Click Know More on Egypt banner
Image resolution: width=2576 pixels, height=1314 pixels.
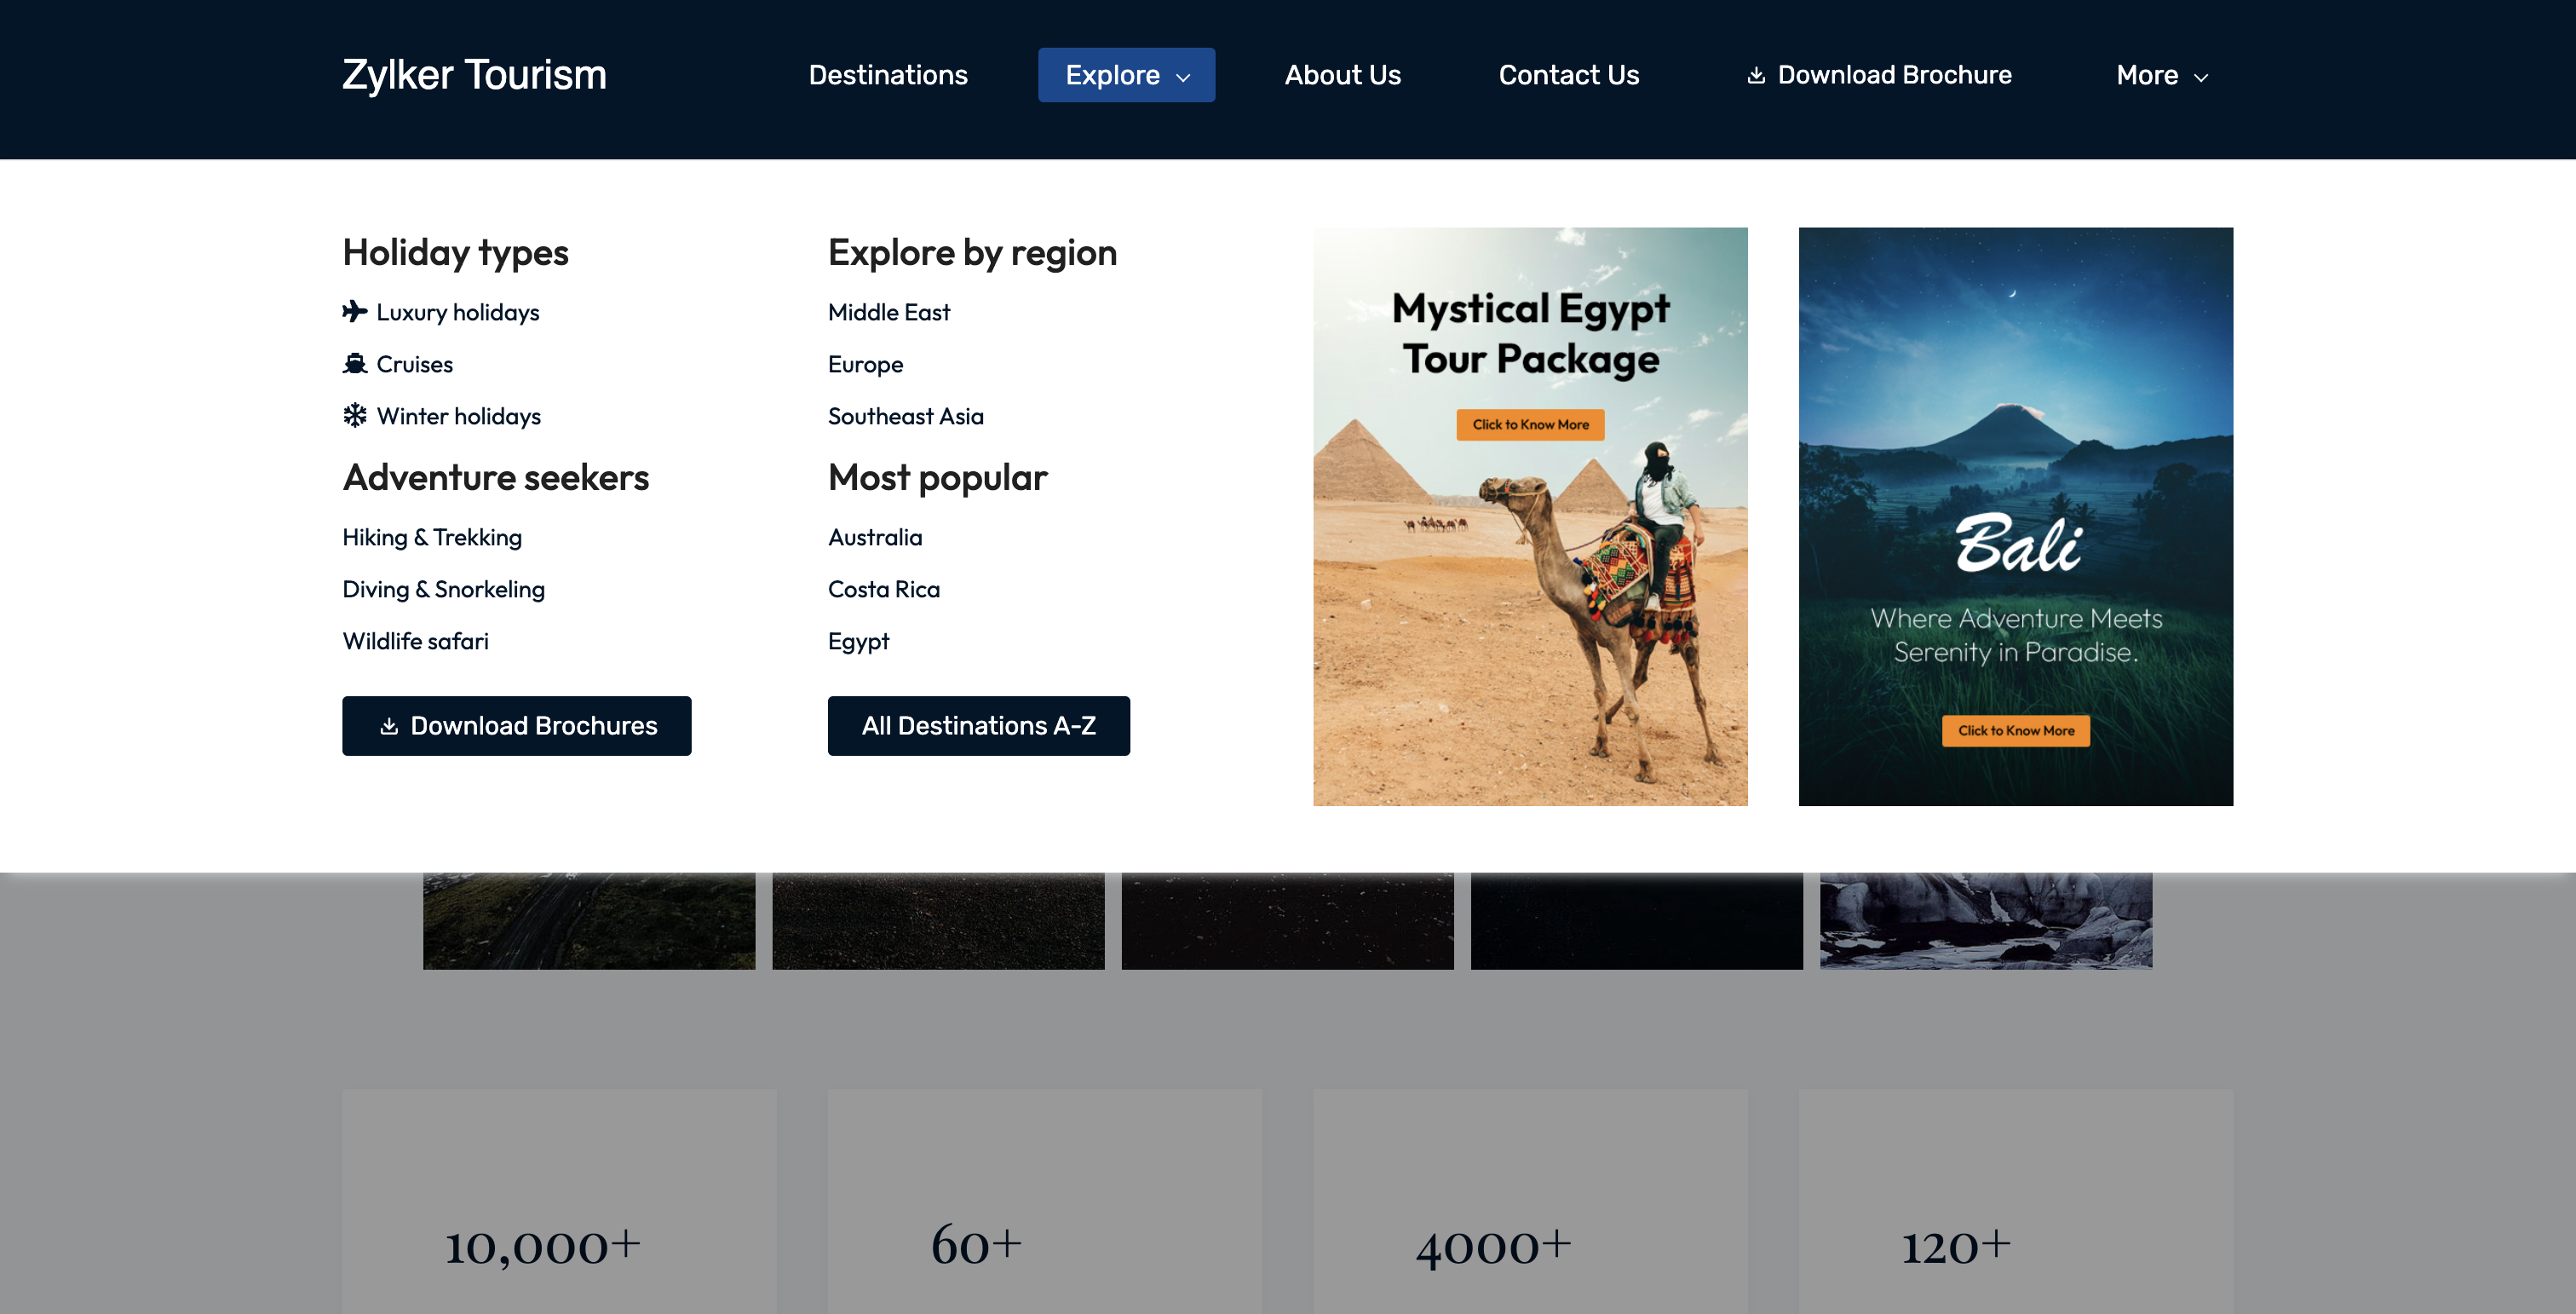point(1529,424)
